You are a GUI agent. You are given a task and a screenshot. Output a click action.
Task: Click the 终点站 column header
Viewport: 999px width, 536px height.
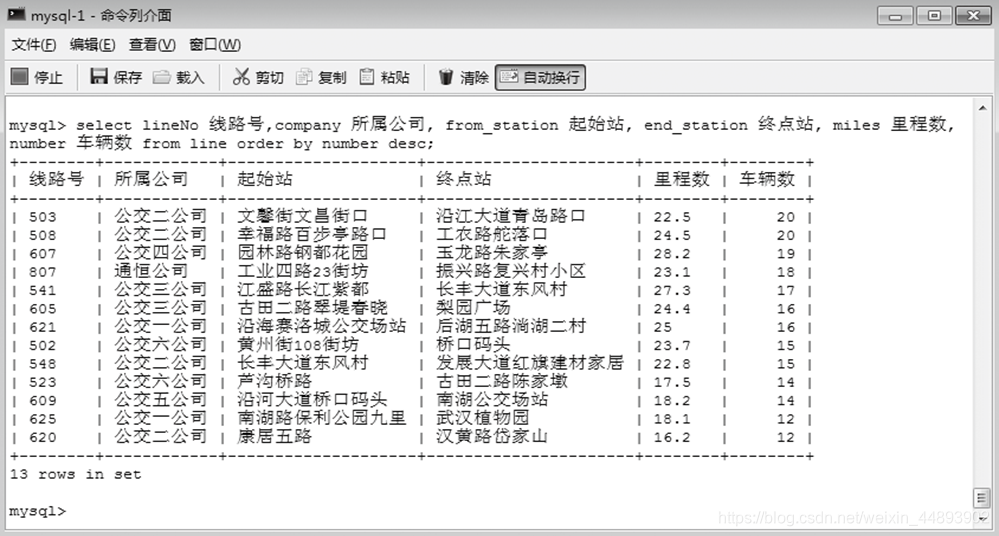464,179
